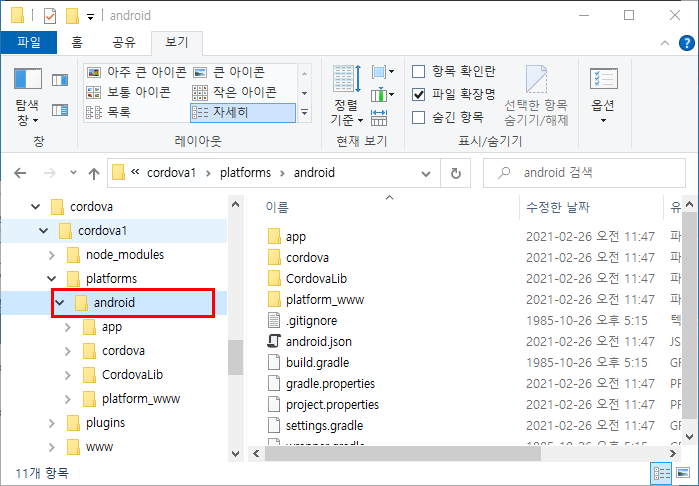Select project.properties file
The height and width of the screenshot is (486, 699).
[332, 404]
